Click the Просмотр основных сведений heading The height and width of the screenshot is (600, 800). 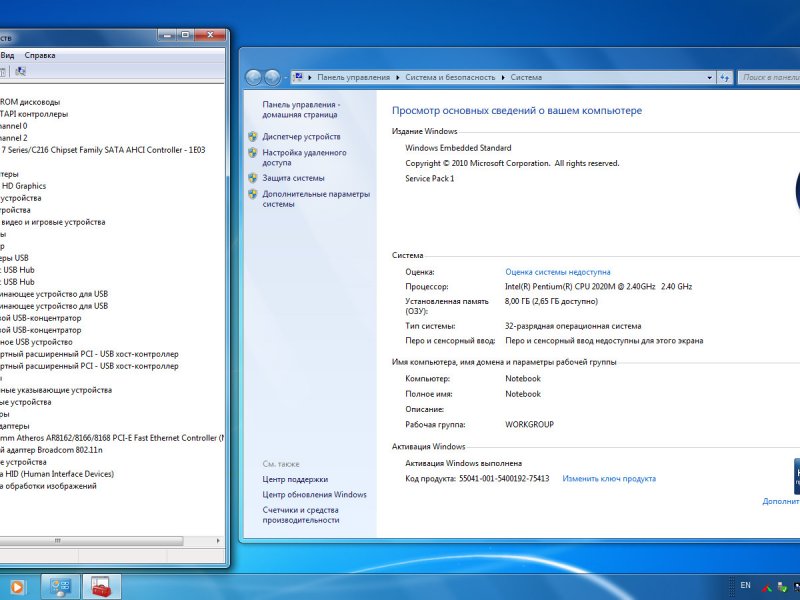pos(517,110)
